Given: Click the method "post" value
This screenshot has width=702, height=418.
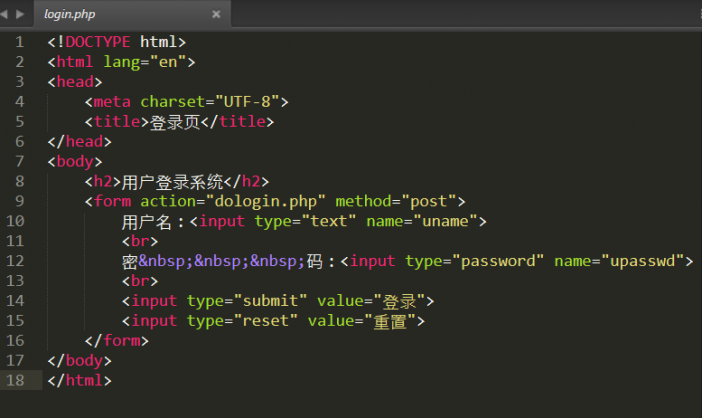Looking at the screenshot, I should pyautogui.click(x=430, y=201).
